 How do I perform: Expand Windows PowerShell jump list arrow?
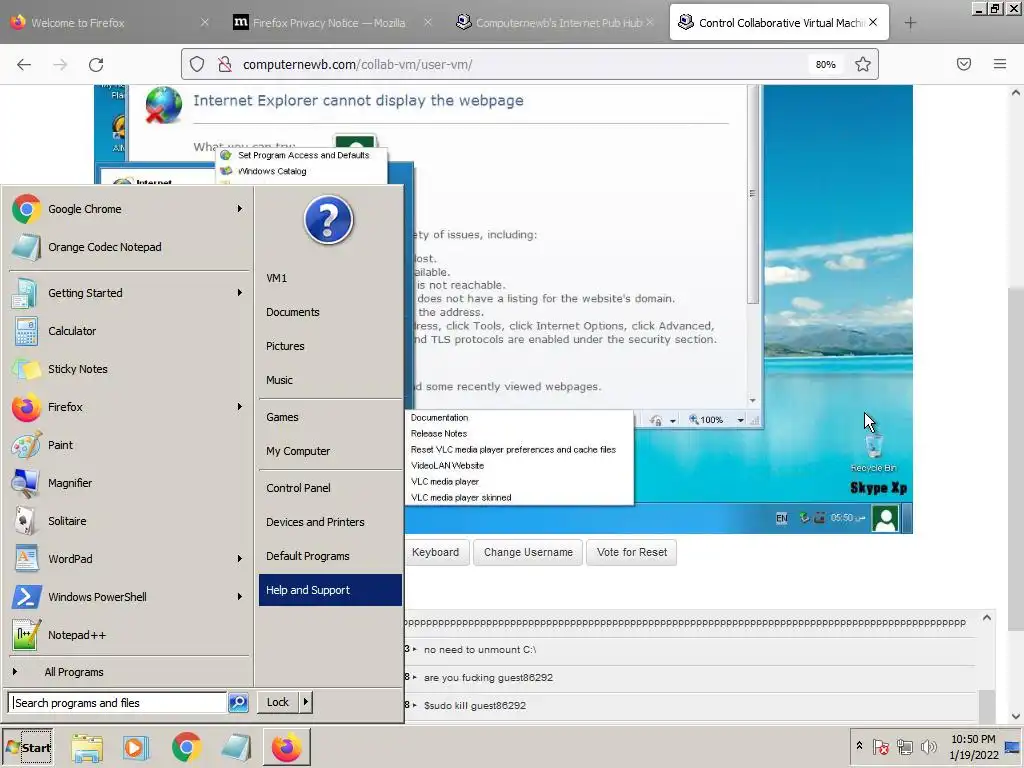tap(240, 597)
